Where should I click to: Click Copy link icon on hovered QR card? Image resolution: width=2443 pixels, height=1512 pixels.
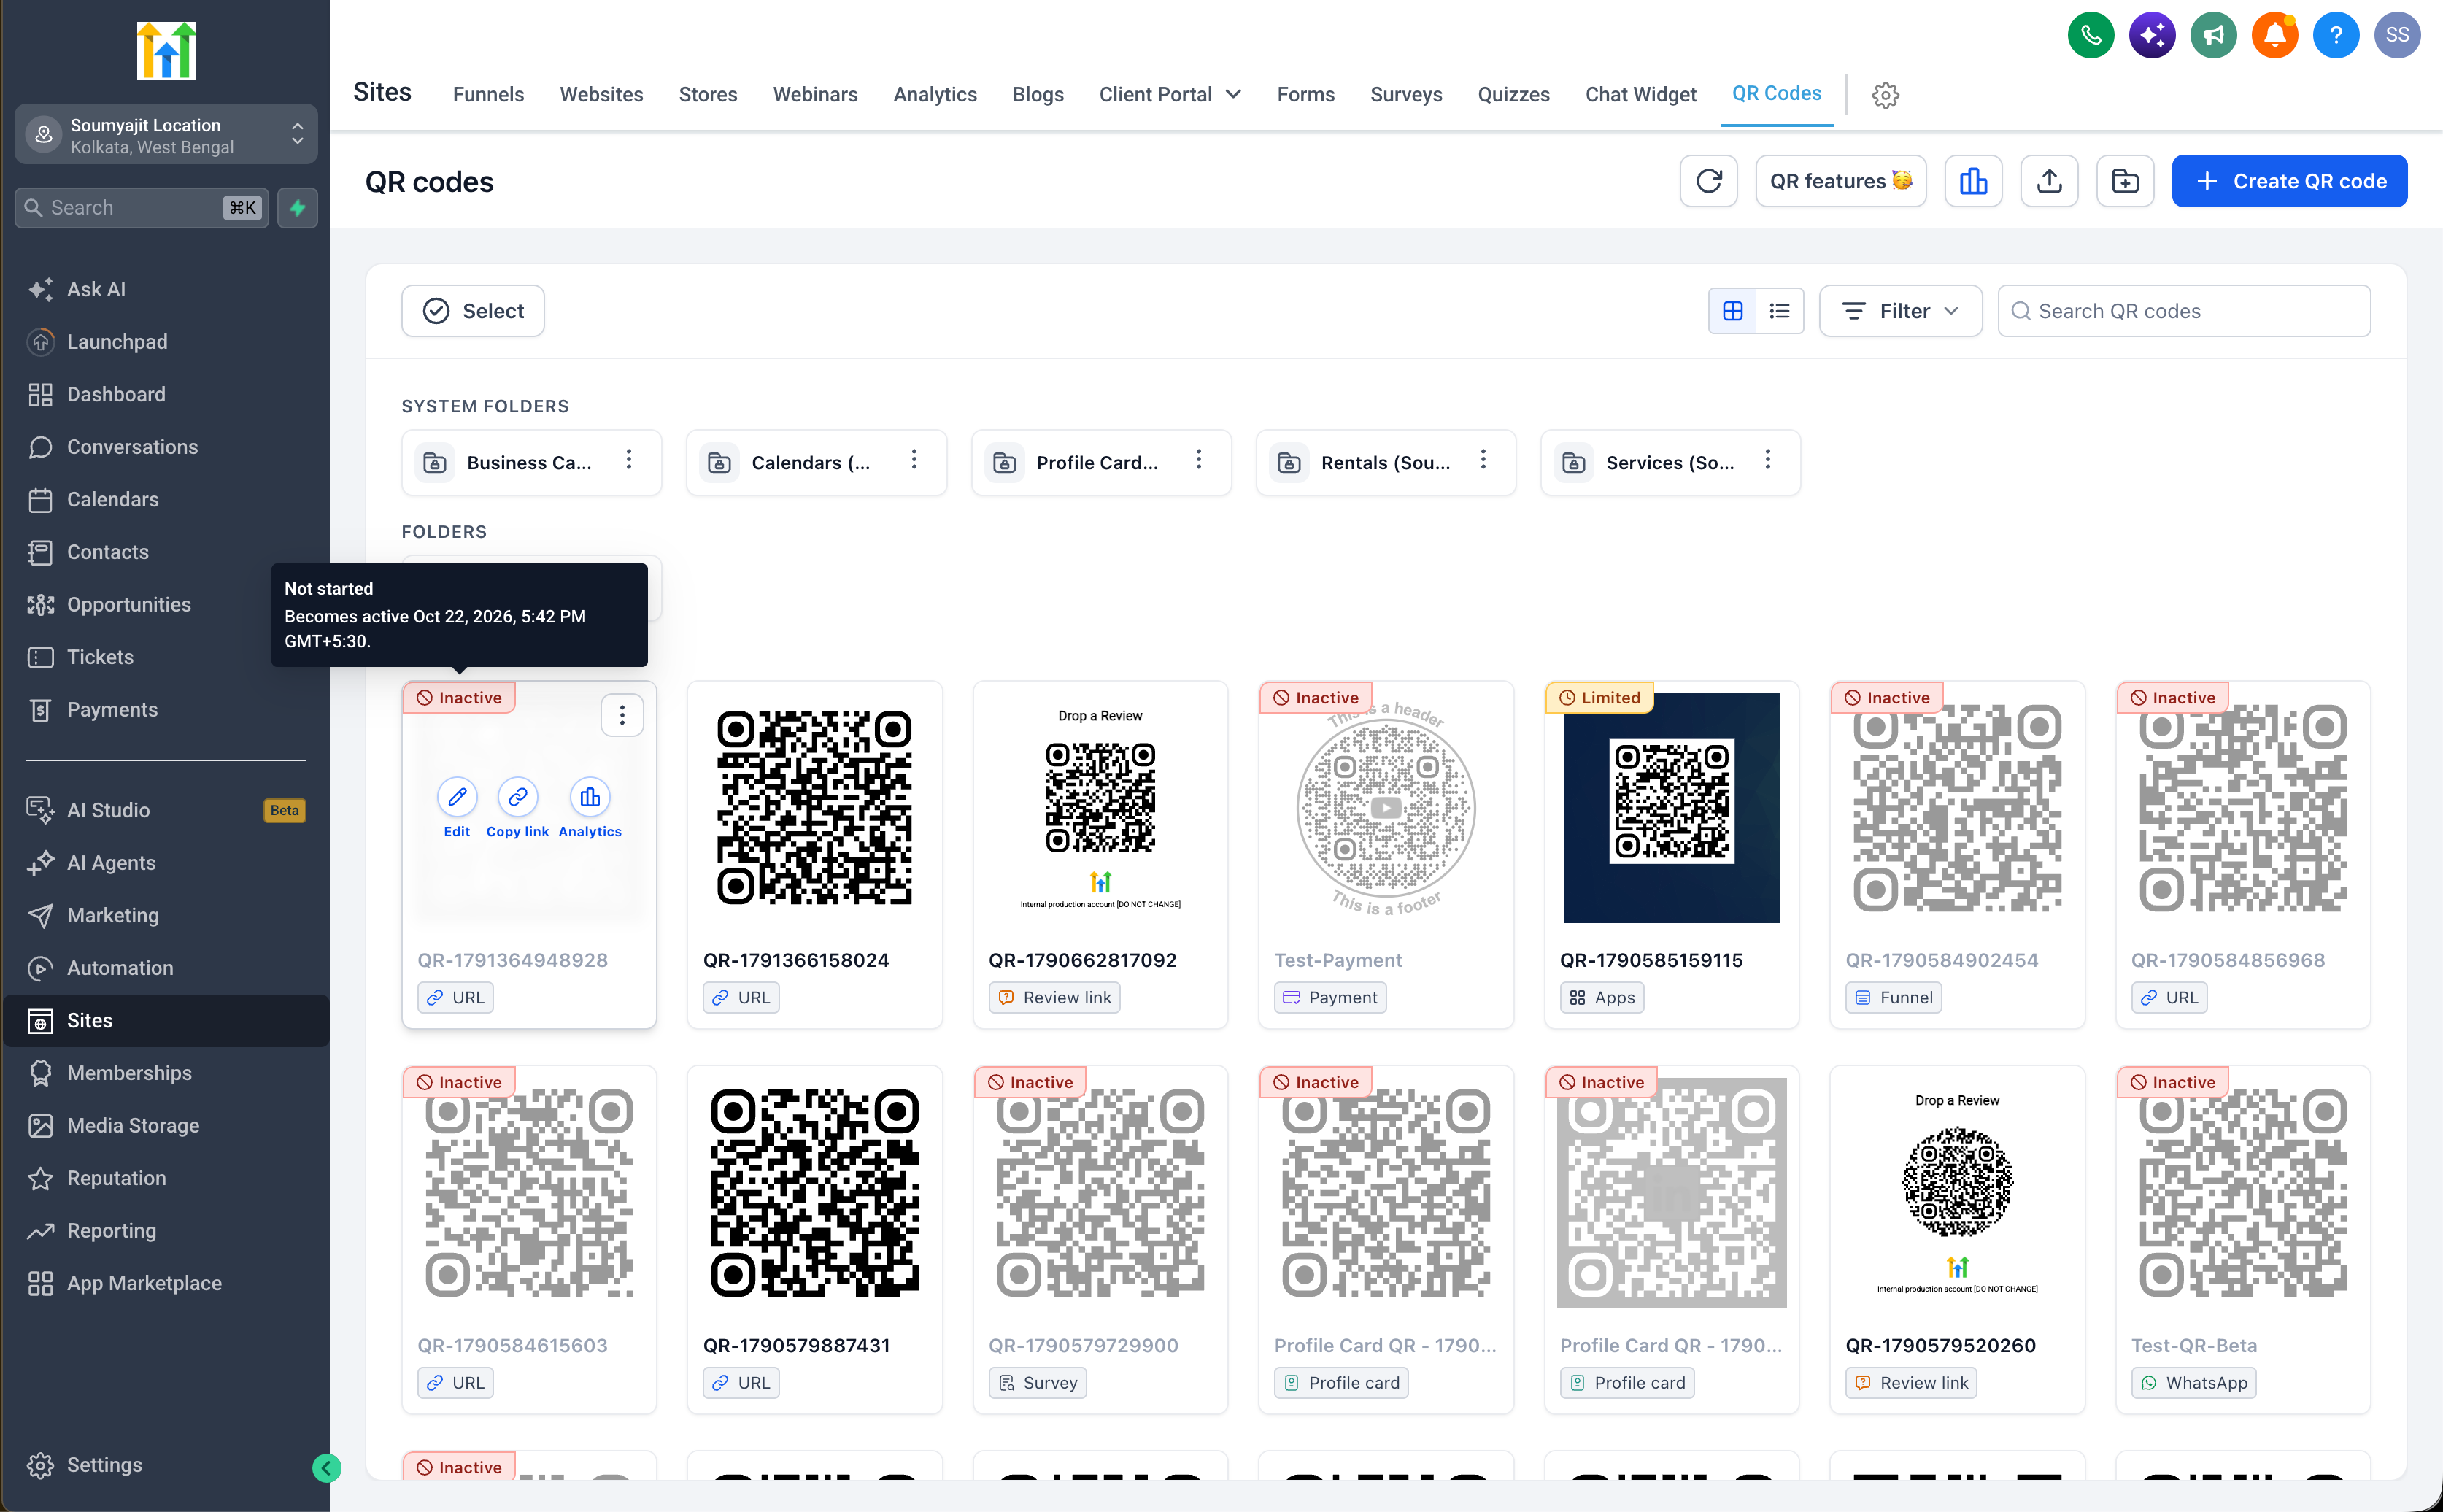[517, 797]
